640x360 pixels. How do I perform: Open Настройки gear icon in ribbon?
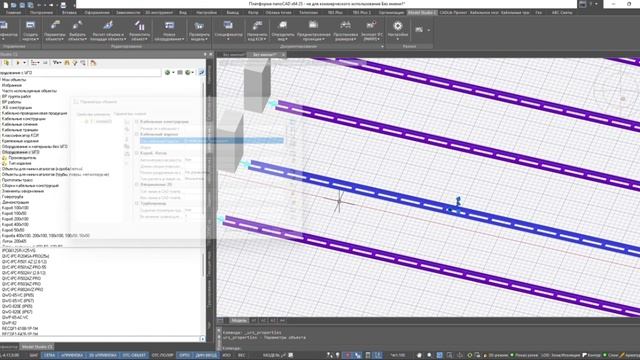click(x=398, y=26)
